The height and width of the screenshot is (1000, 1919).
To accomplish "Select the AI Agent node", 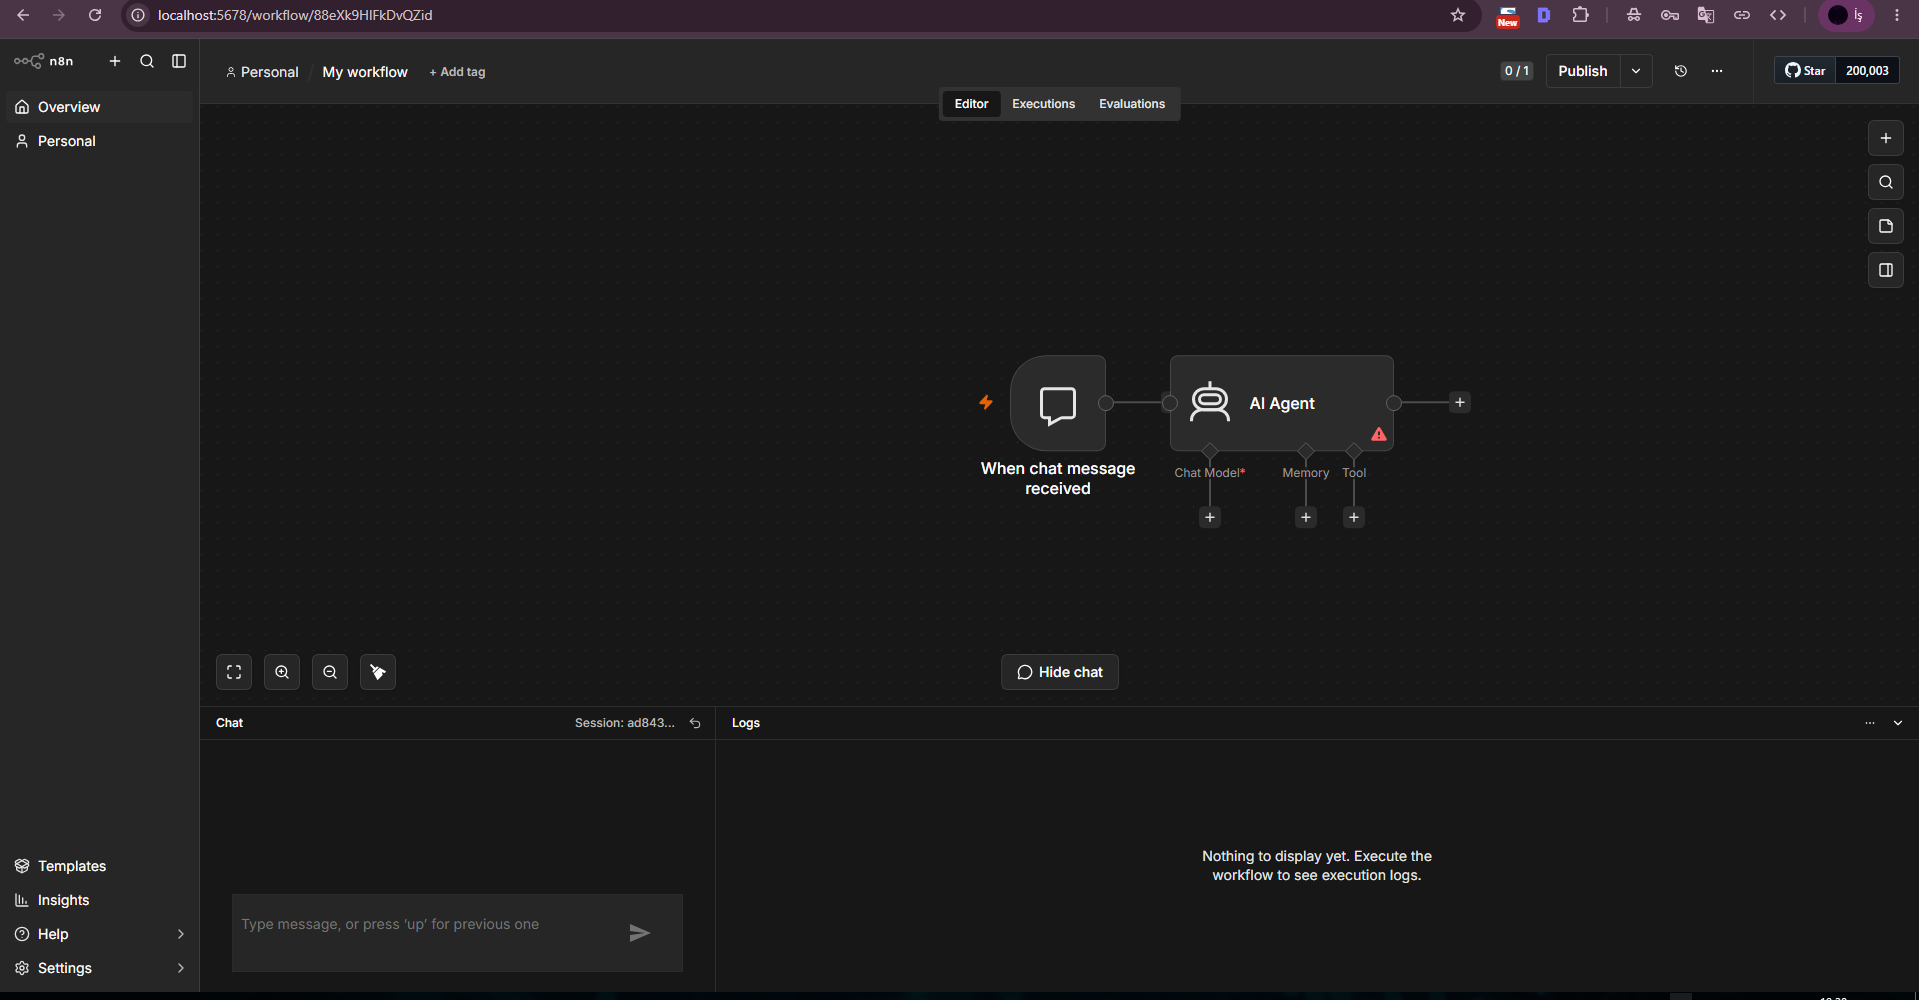I will [1282, 403].
